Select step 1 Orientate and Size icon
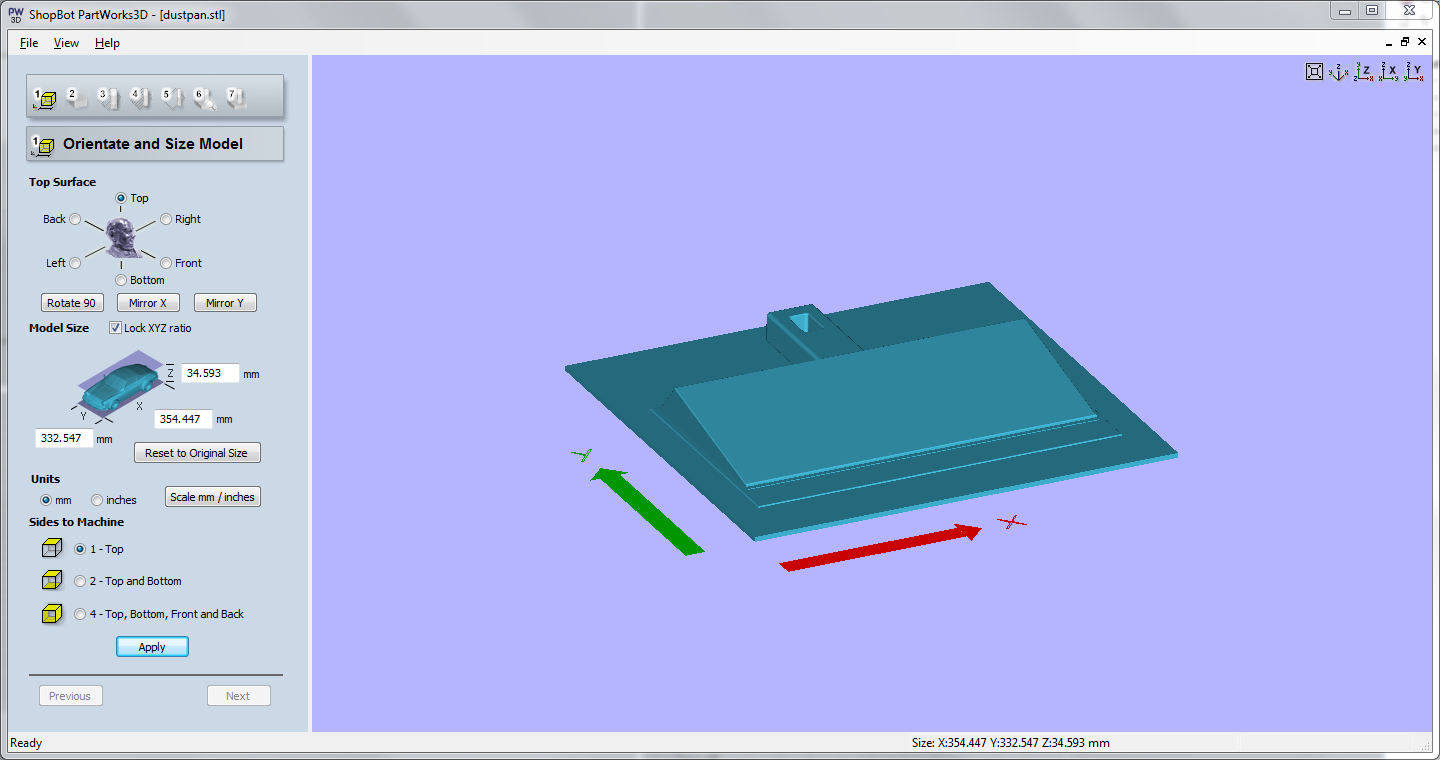The height and width of the screenshot is (760, 1440). pyautogui.click(x=44, y=98)
